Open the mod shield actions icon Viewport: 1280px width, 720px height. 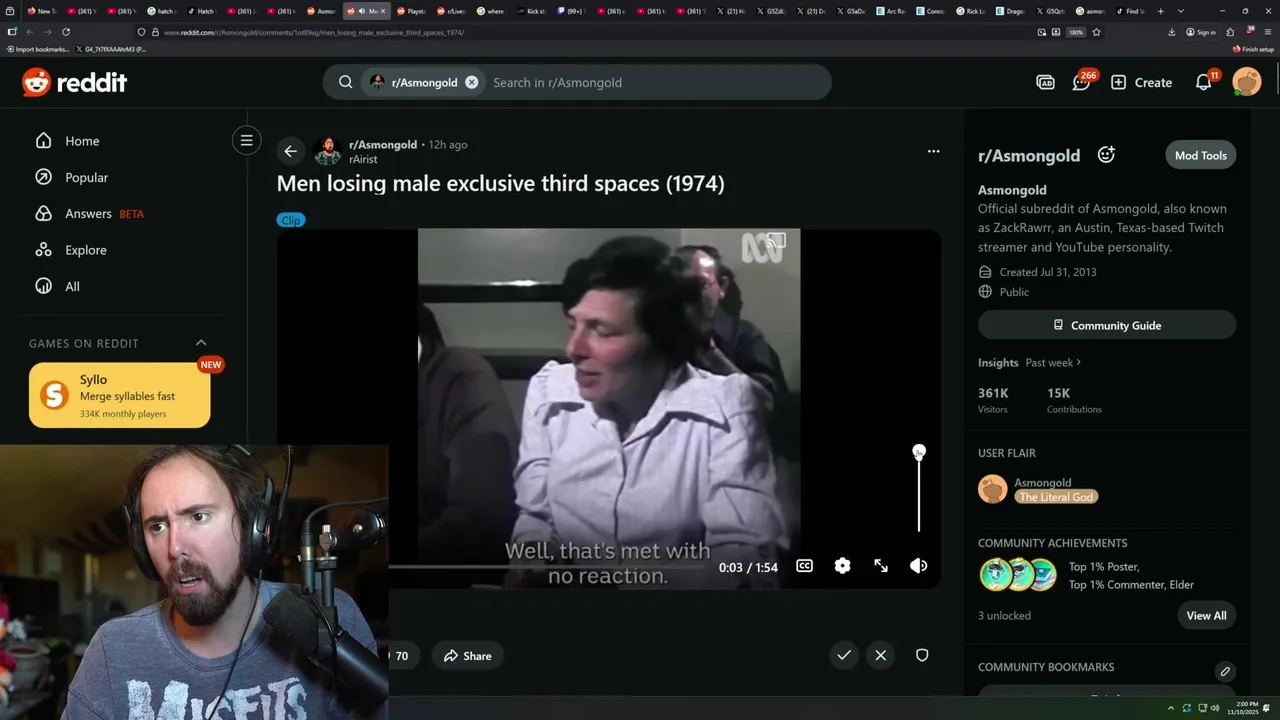click(922, 655)
